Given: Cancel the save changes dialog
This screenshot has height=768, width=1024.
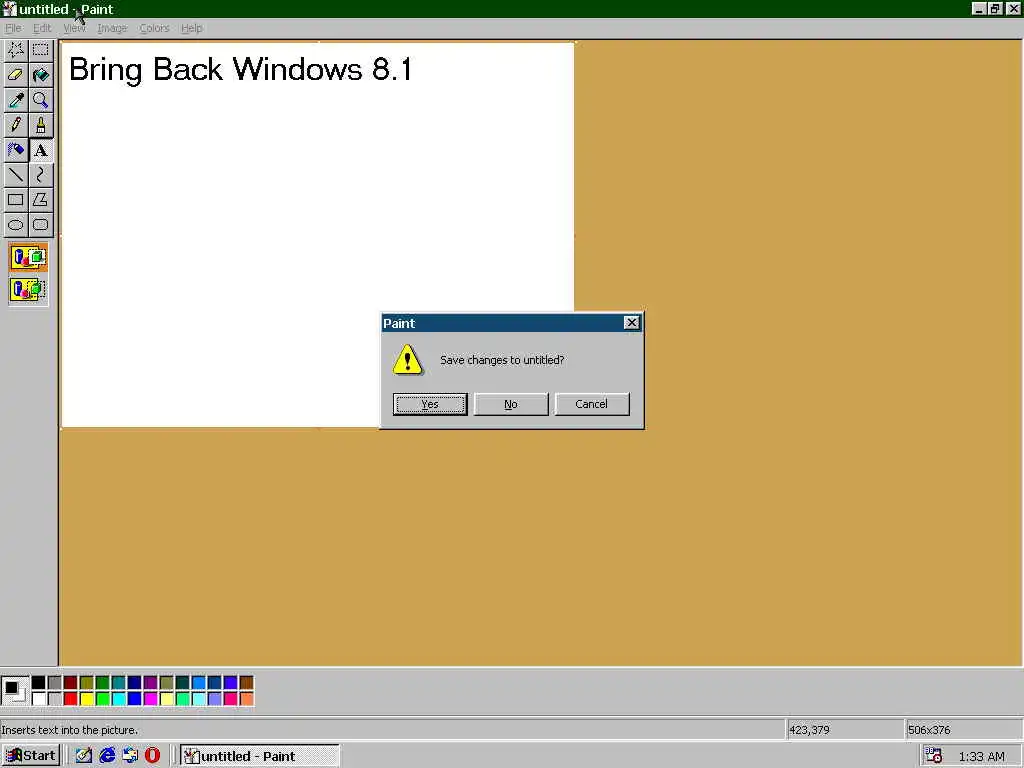Looking at the screenshot, I should tap(592, 404).
